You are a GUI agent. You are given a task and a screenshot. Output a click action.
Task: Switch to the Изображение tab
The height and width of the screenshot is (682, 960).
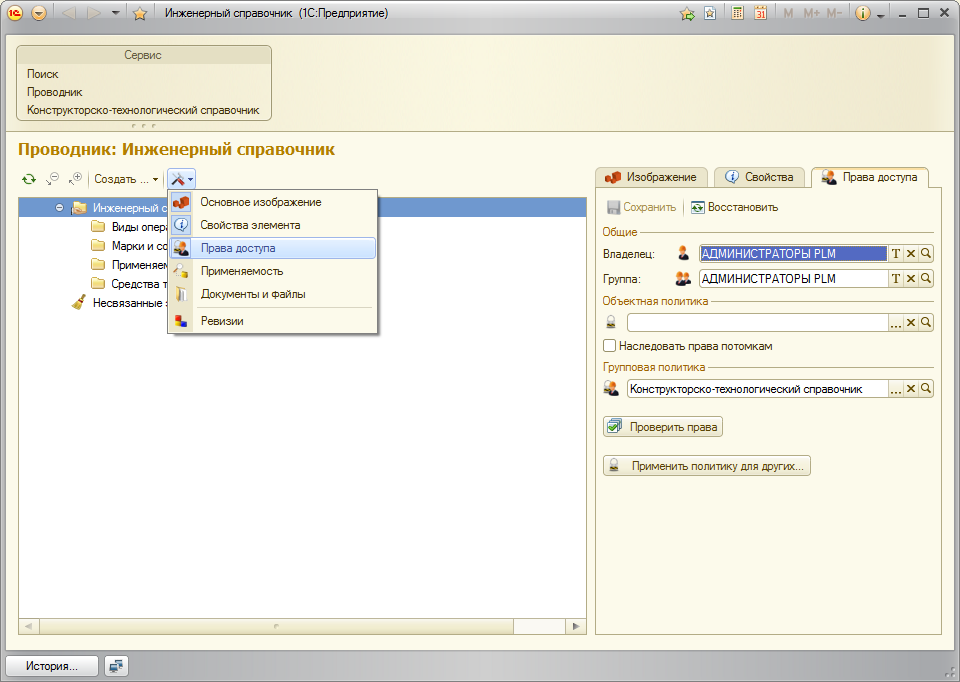click(x=651, y=177)
